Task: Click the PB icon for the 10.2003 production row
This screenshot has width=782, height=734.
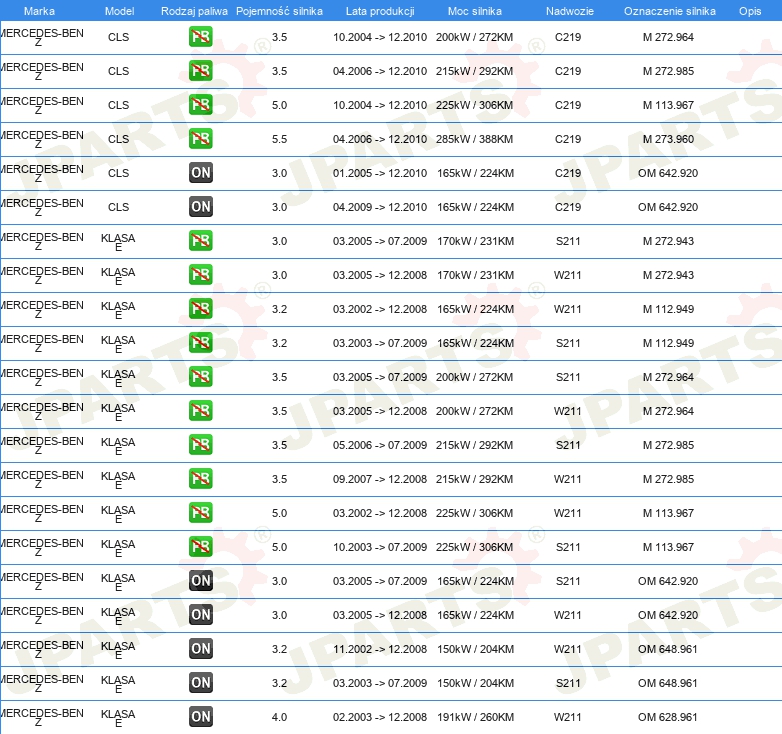Action: coord(200,547)
